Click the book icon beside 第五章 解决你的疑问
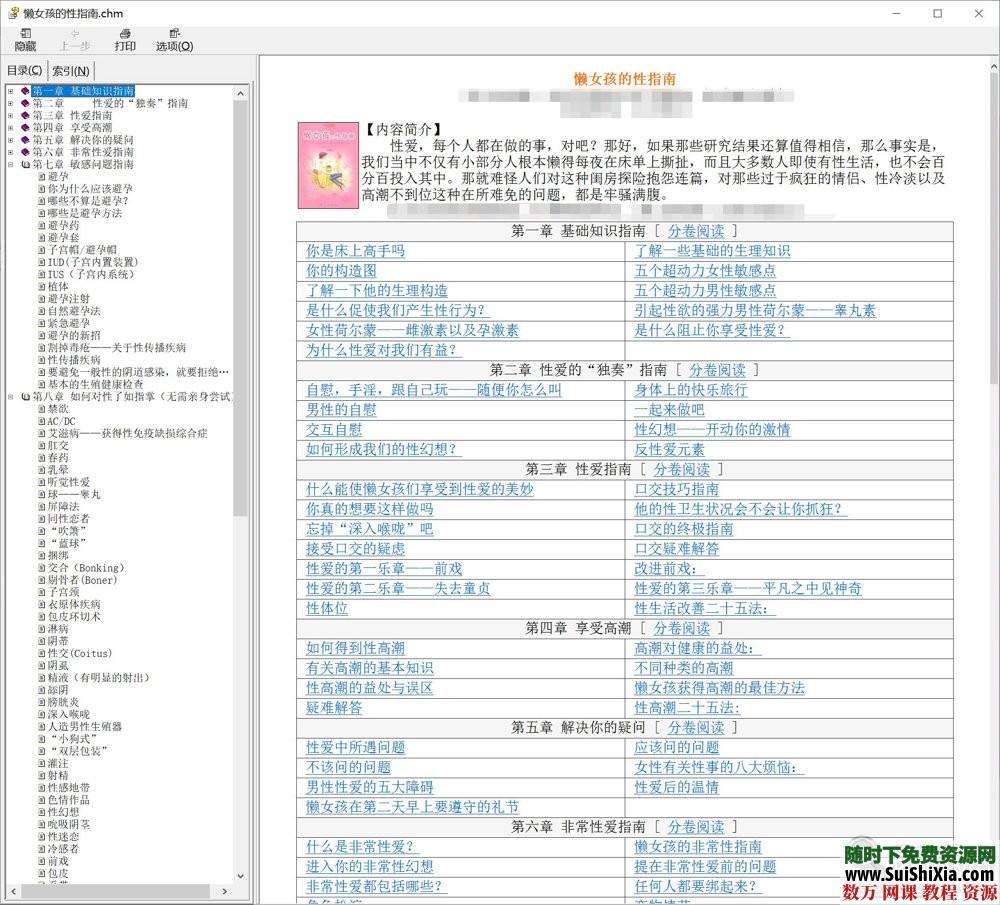 [24, 142]
